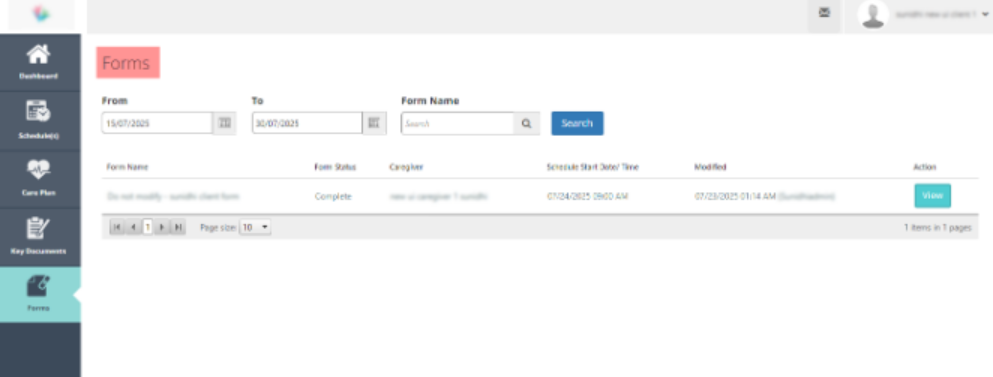The height and width of the screenshot is (377, 993).
Task: Select page 1 in the pager
Action: (148, 227)
